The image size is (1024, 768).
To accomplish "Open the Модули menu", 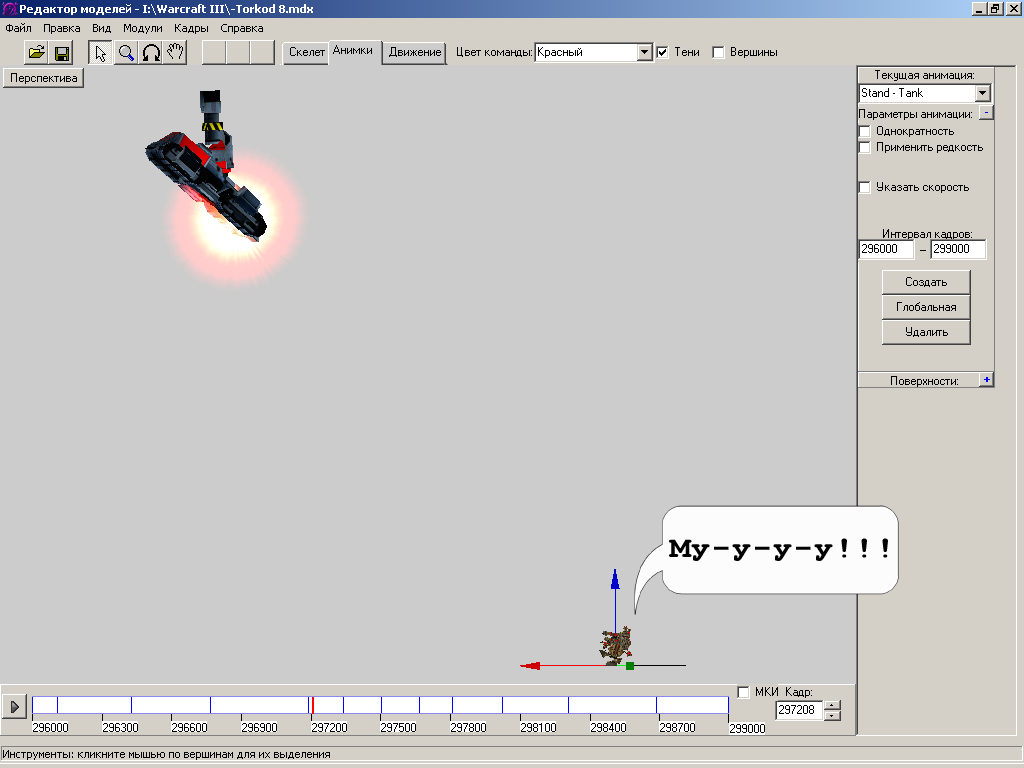I will click(142, 28).
